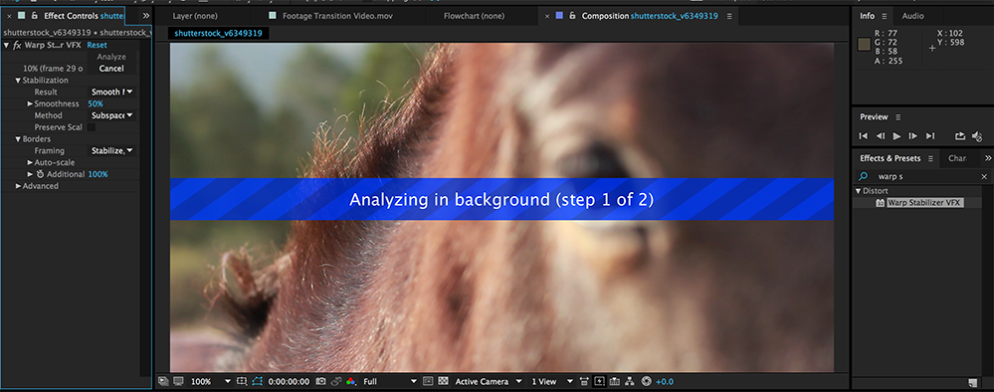
Task: Open the Method Subspace dropdown
Action: pos(112,115)
